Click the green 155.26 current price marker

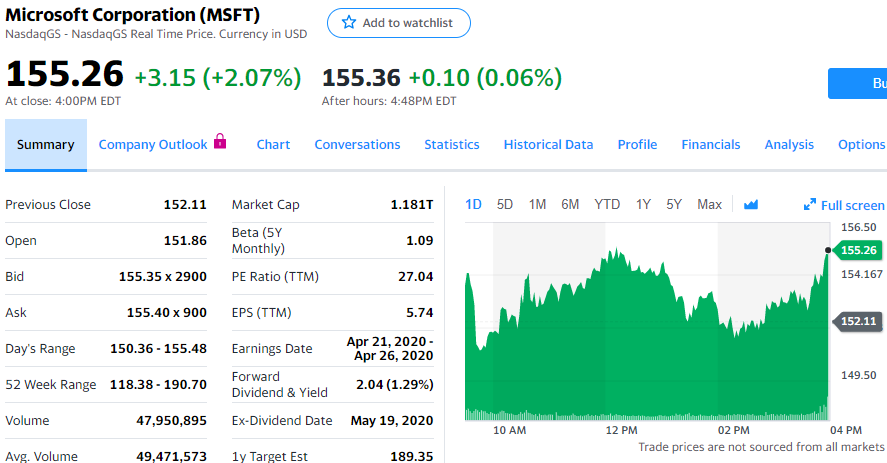(x=858, y=250)
